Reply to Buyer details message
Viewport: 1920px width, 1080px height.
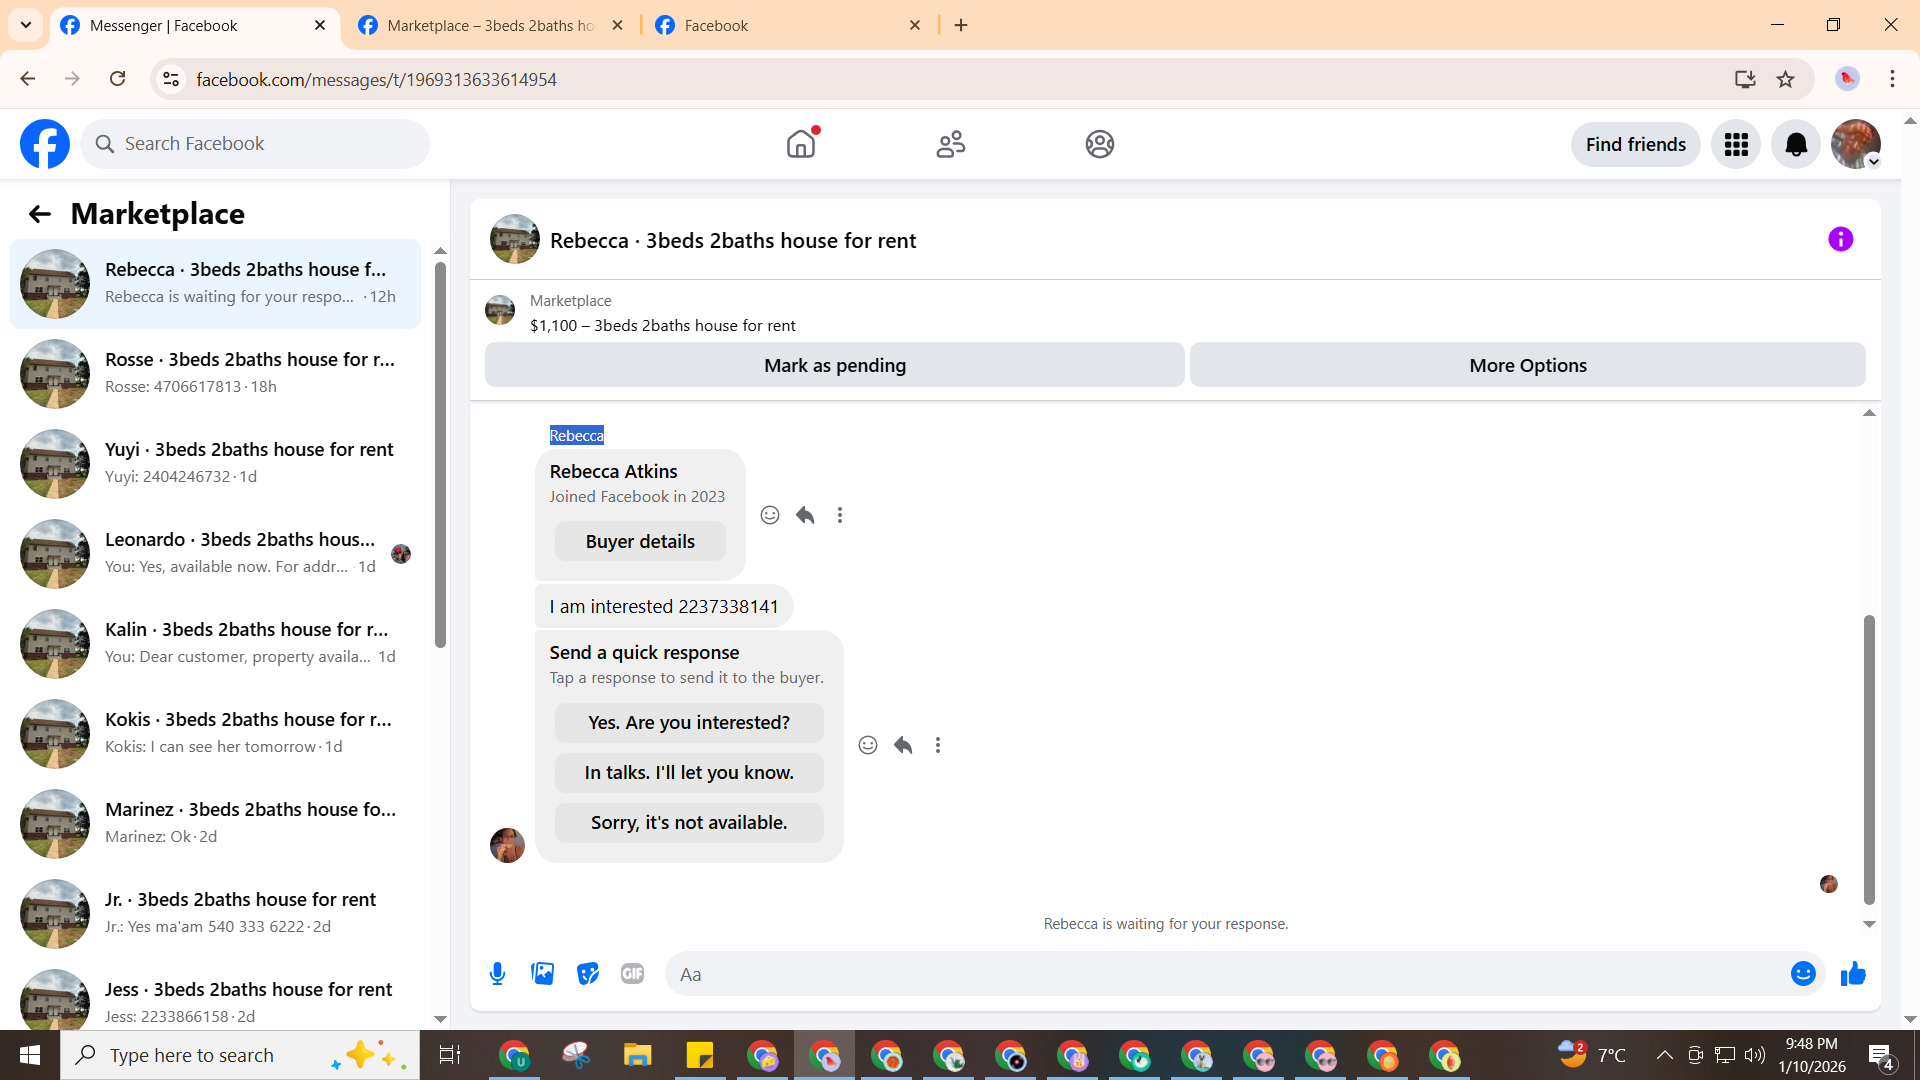805,515
